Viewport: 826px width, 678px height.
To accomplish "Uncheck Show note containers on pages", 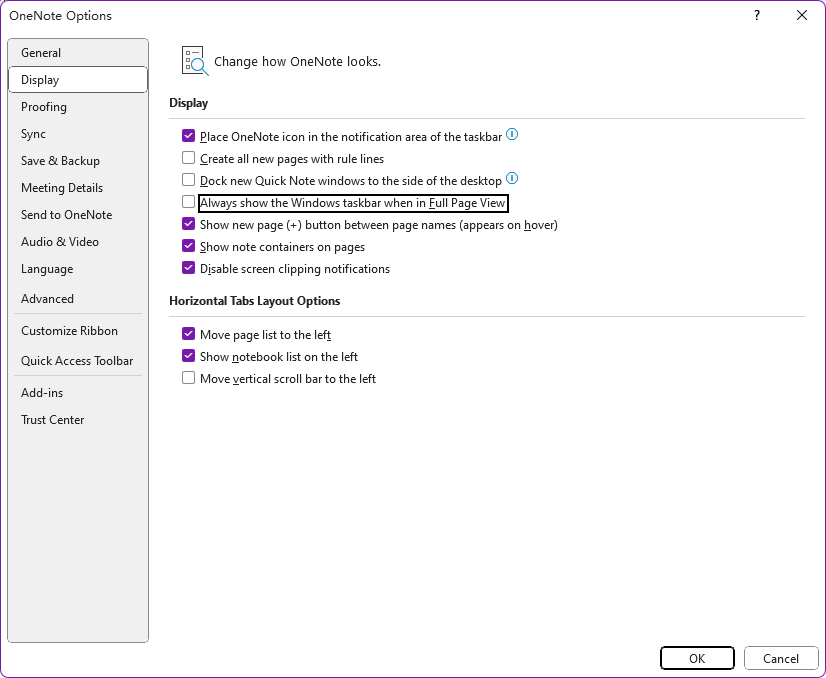I will 188,246.
